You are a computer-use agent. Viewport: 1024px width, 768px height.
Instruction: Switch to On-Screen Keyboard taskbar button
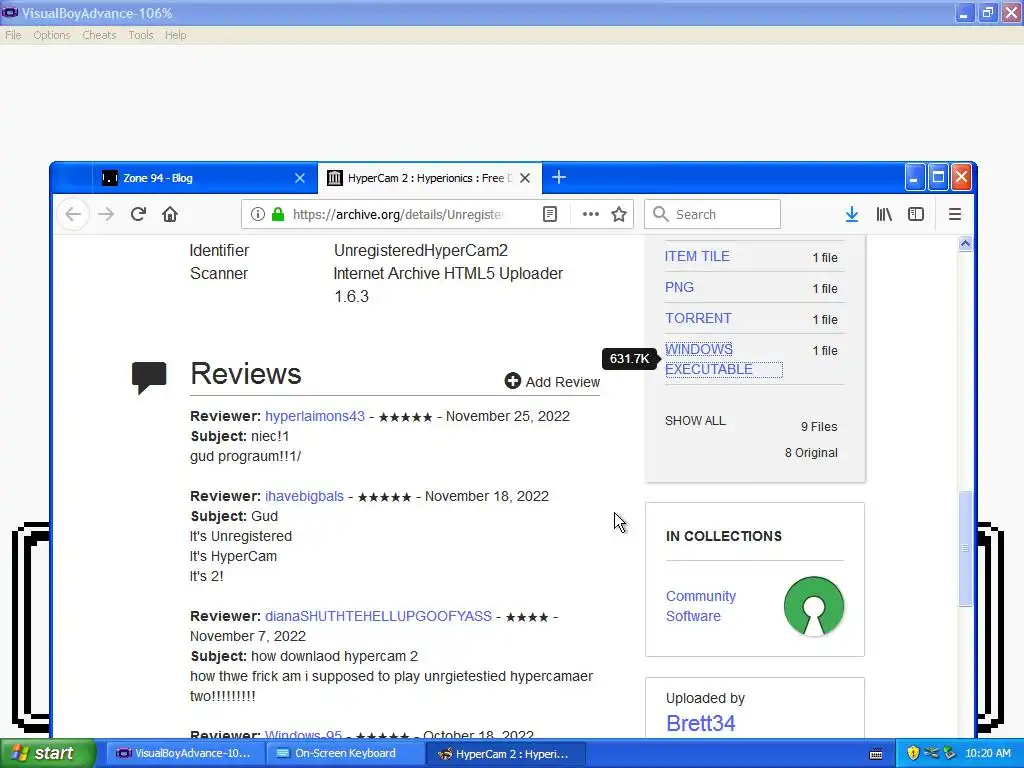345,754
